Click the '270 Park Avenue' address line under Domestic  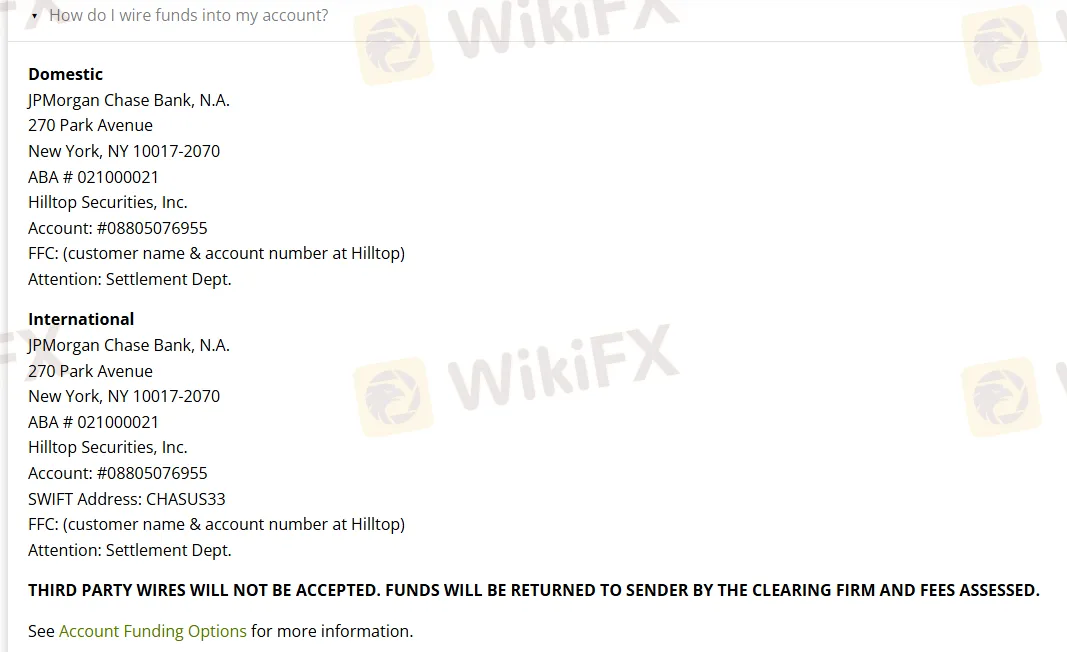coord(90,125)
